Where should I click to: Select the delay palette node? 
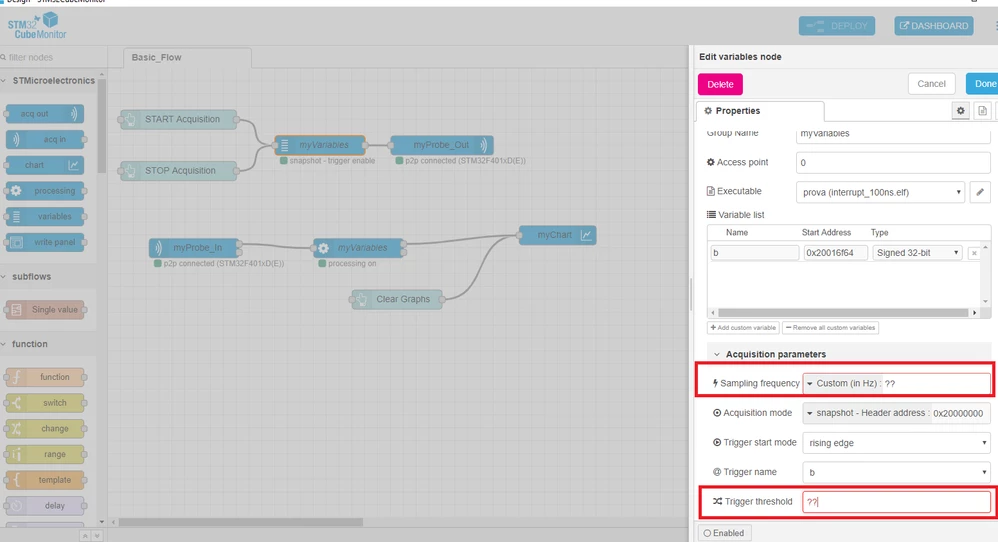[45, 506]
